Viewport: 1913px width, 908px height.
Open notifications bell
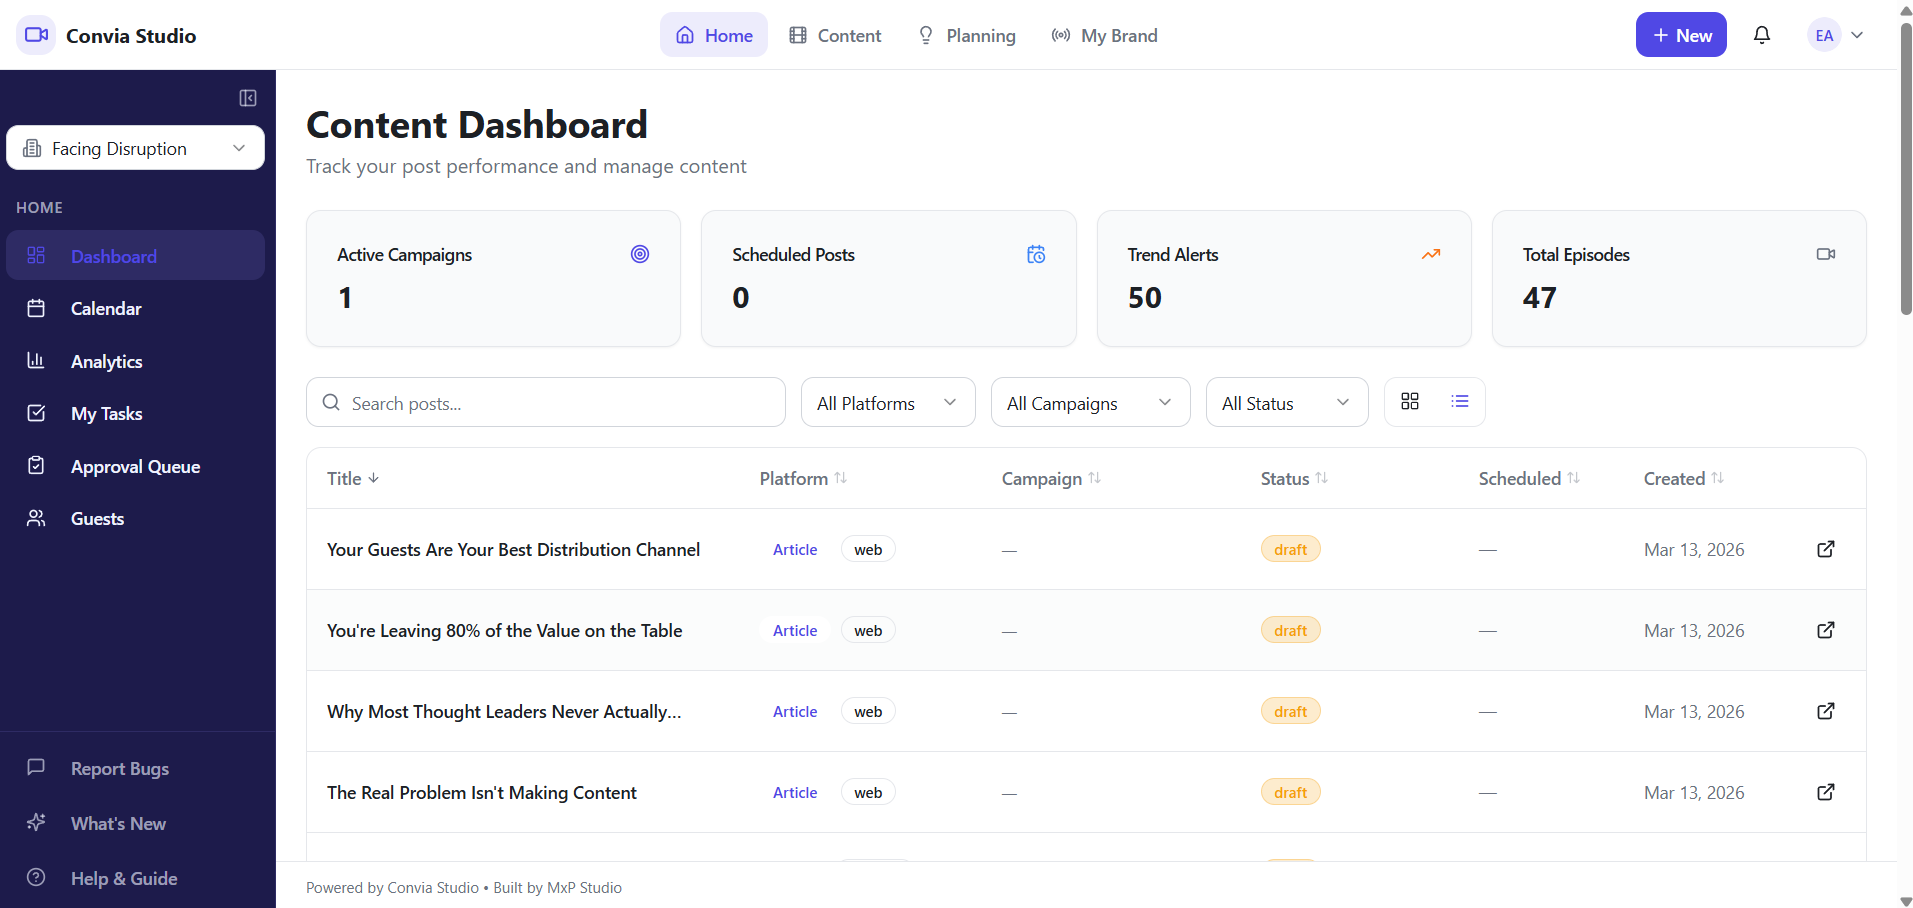click(x=1762, y=35)
